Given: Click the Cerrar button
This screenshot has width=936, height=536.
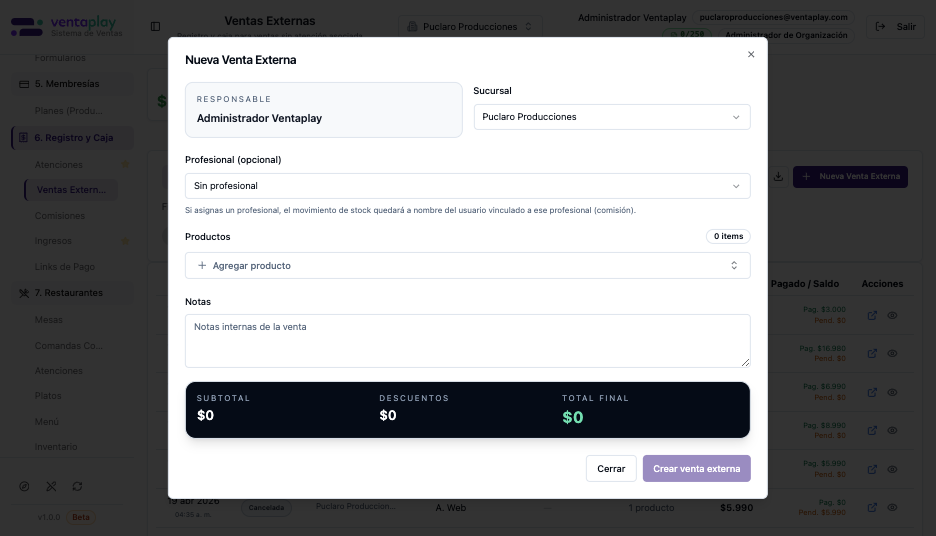Looking at the screenshot, I should [x=611, y=469].
